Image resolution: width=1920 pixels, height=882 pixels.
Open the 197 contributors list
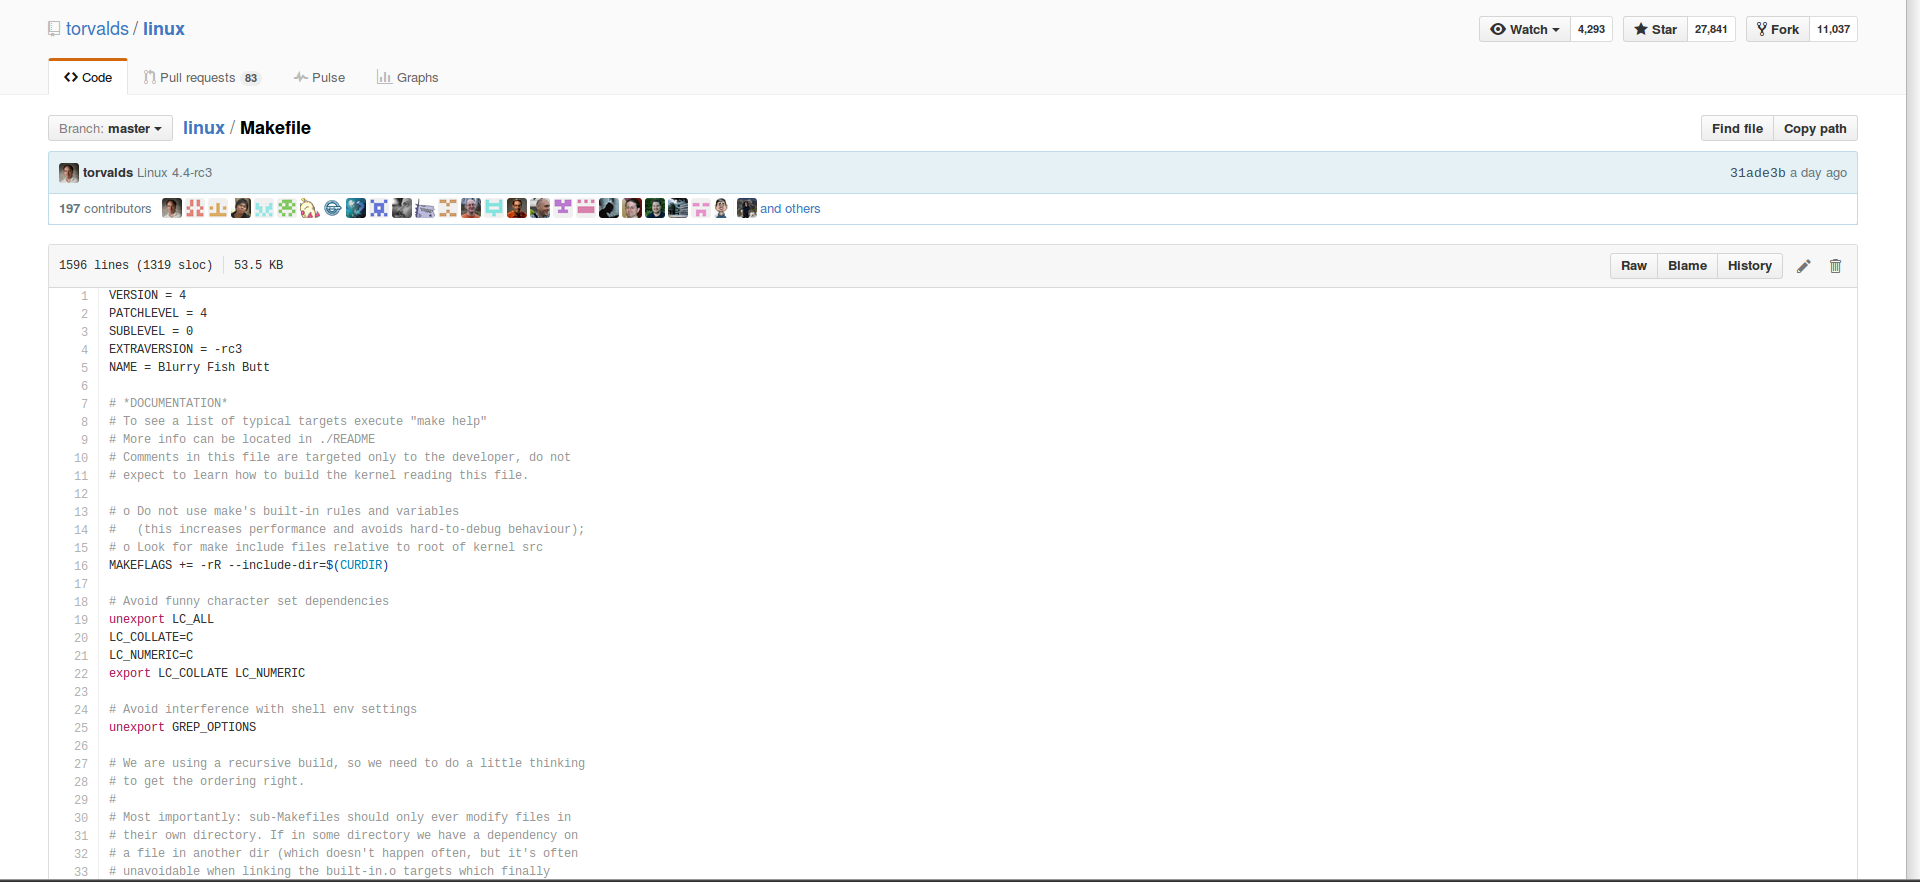point(105,209)
